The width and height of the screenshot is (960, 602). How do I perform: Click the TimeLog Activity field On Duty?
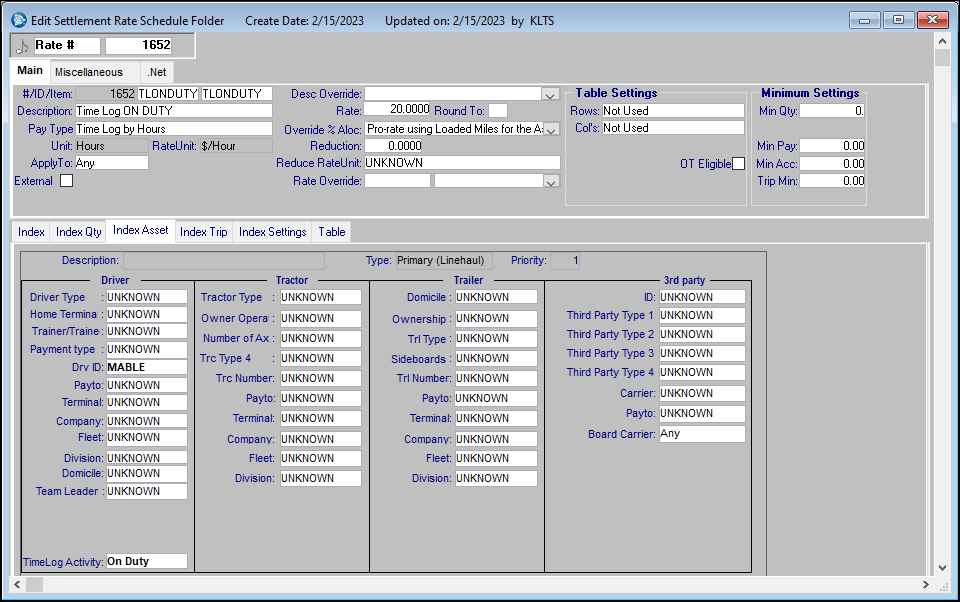point(147,561)
